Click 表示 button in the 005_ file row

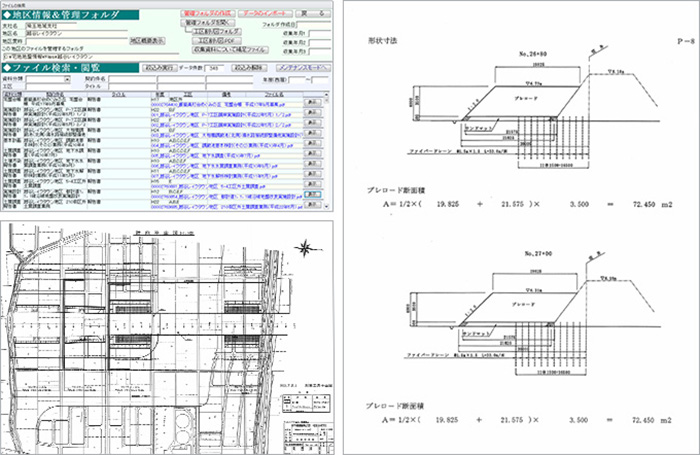pyautogui.click(x=312, y=153)
